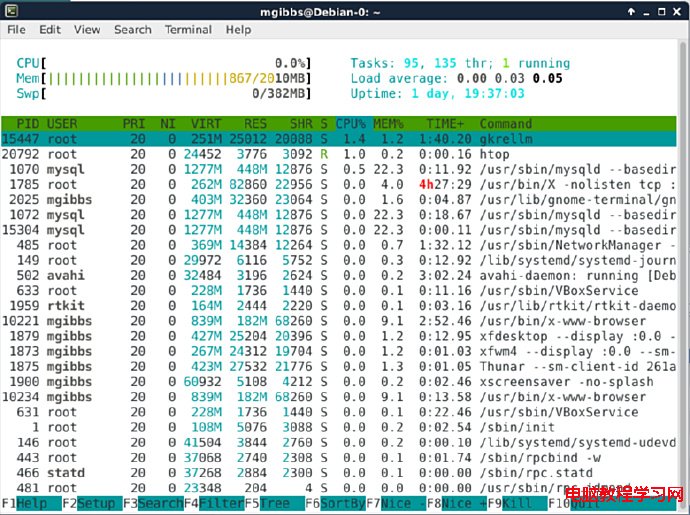
Task: Select the /sbin/rpcbind process row
Action: [339, 458]
